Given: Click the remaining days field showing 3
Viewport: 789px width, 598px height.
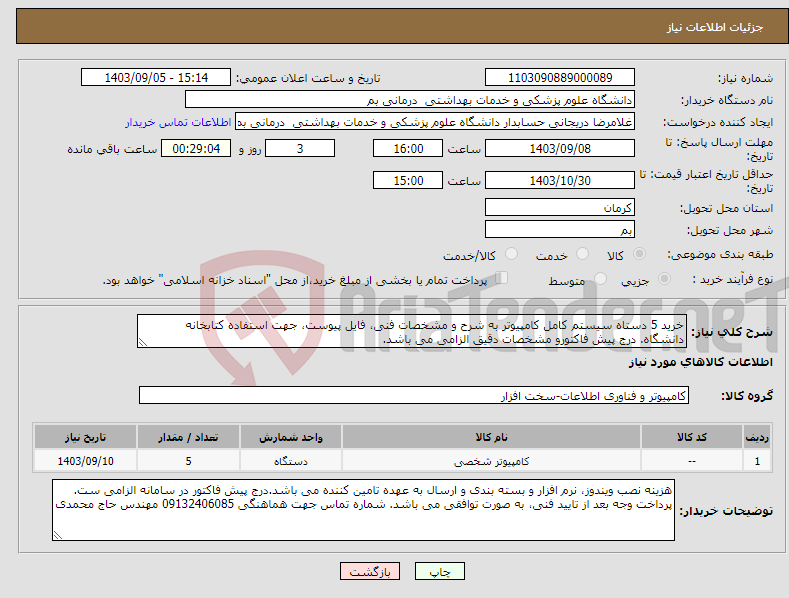Looking at the screenshot, I should (300, 148).
